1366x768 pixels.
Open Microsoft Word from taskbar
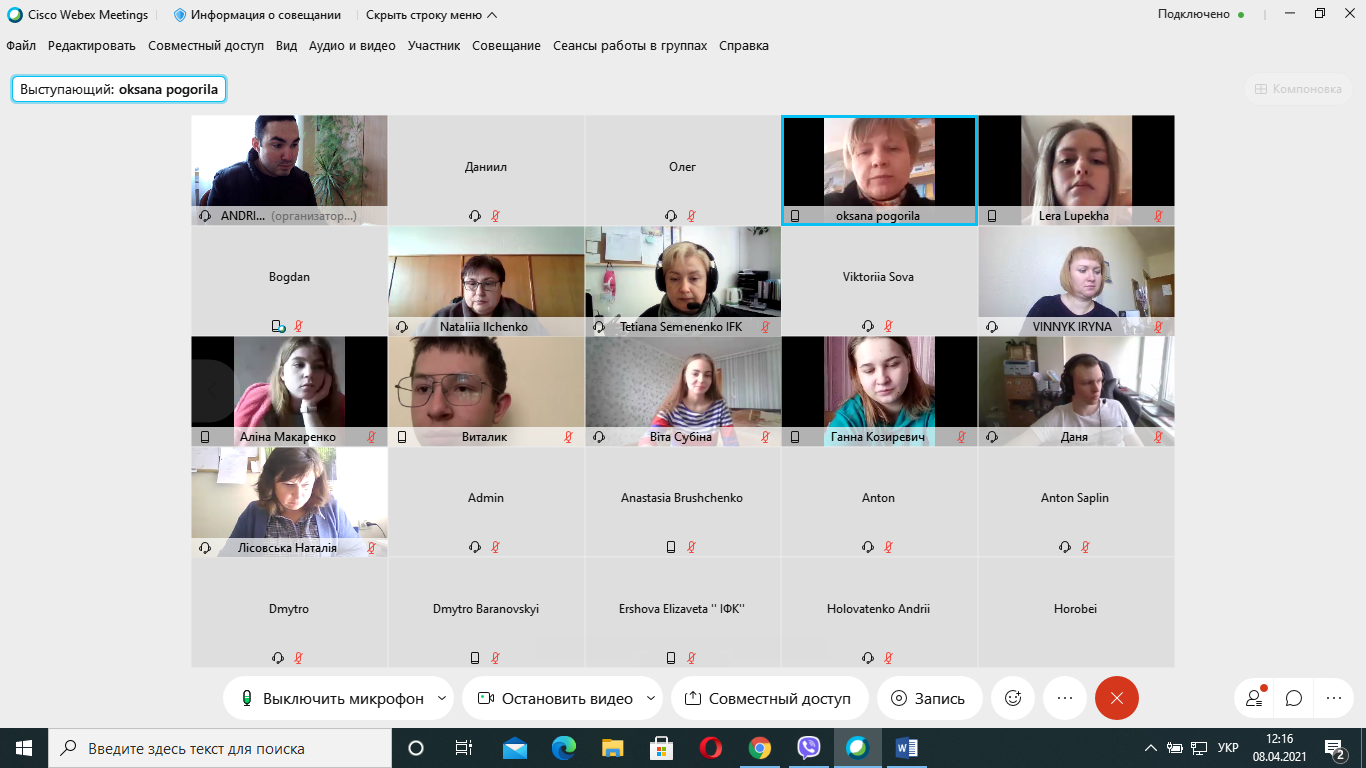[907, 748]
